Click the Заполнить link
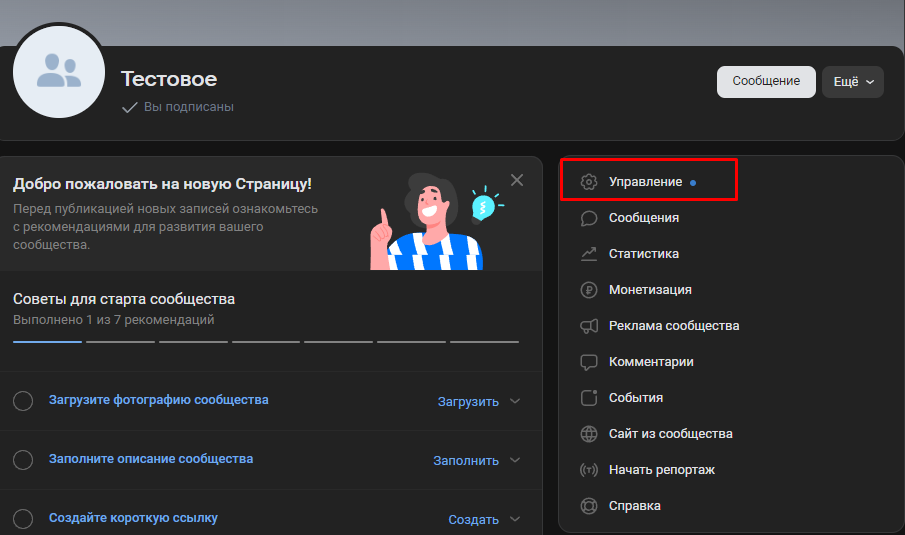 click(x=466, y=461)
